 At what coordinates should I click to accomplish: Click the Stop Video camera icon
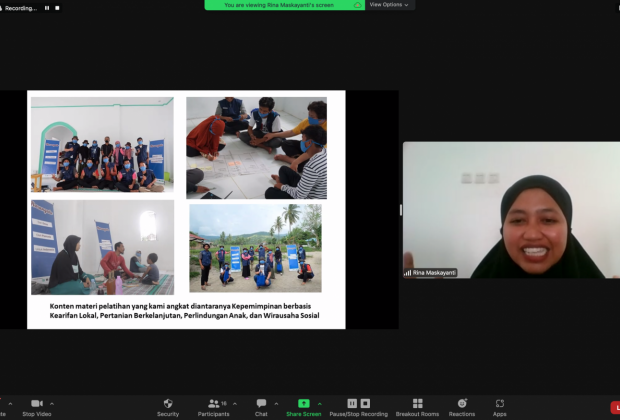coord(36,403)
